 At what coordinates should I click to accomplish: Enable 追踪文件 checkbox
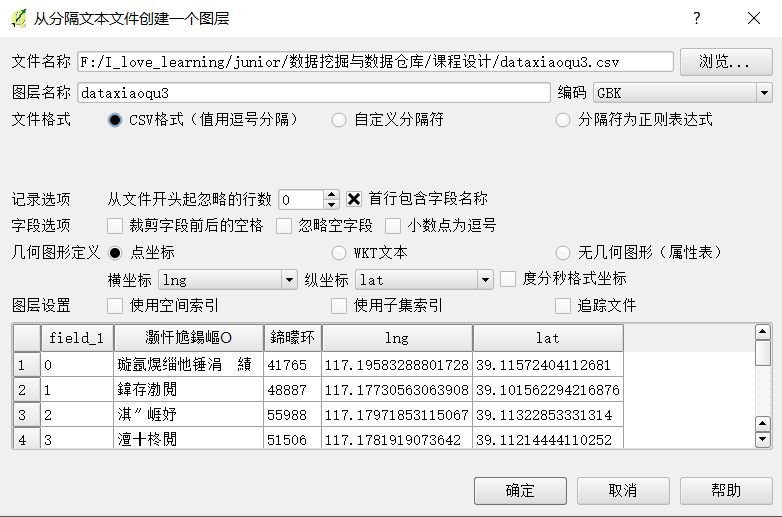pos(563,306)
